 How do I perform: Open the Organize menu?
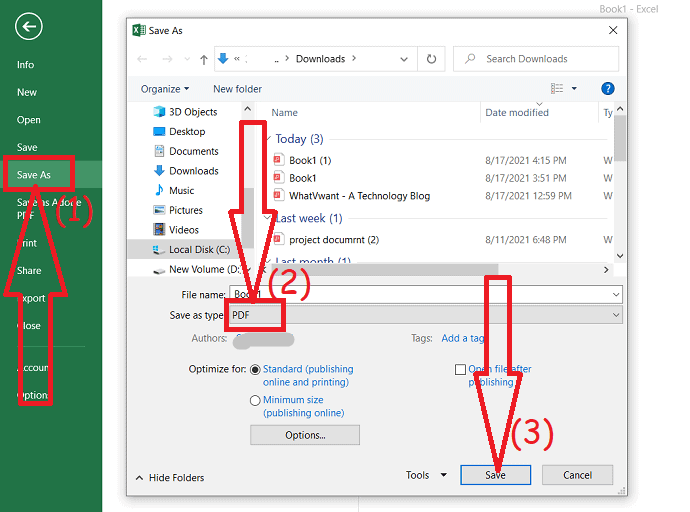point(165,89)
